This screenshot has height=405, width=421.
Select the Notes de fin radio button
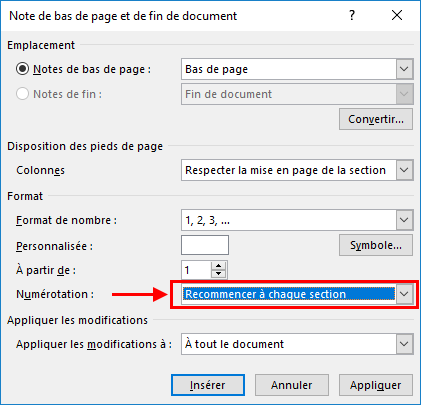22,94
